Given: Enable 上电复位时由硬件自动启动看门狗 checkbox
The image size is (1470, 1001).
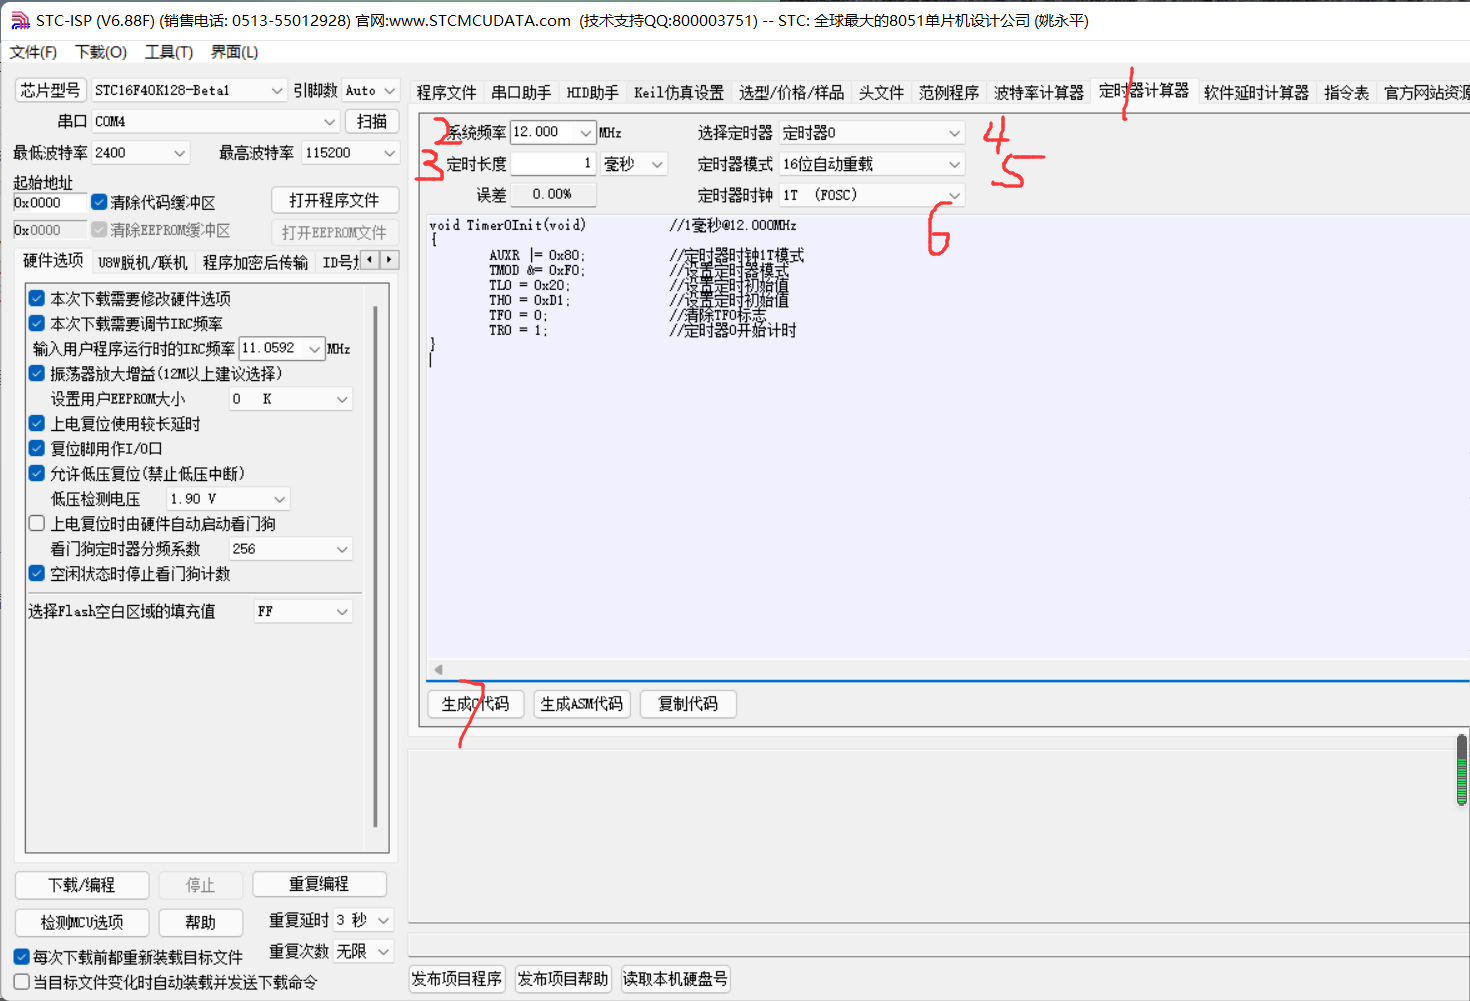Looking at the screenshot, I should click(x=37, y=523).
